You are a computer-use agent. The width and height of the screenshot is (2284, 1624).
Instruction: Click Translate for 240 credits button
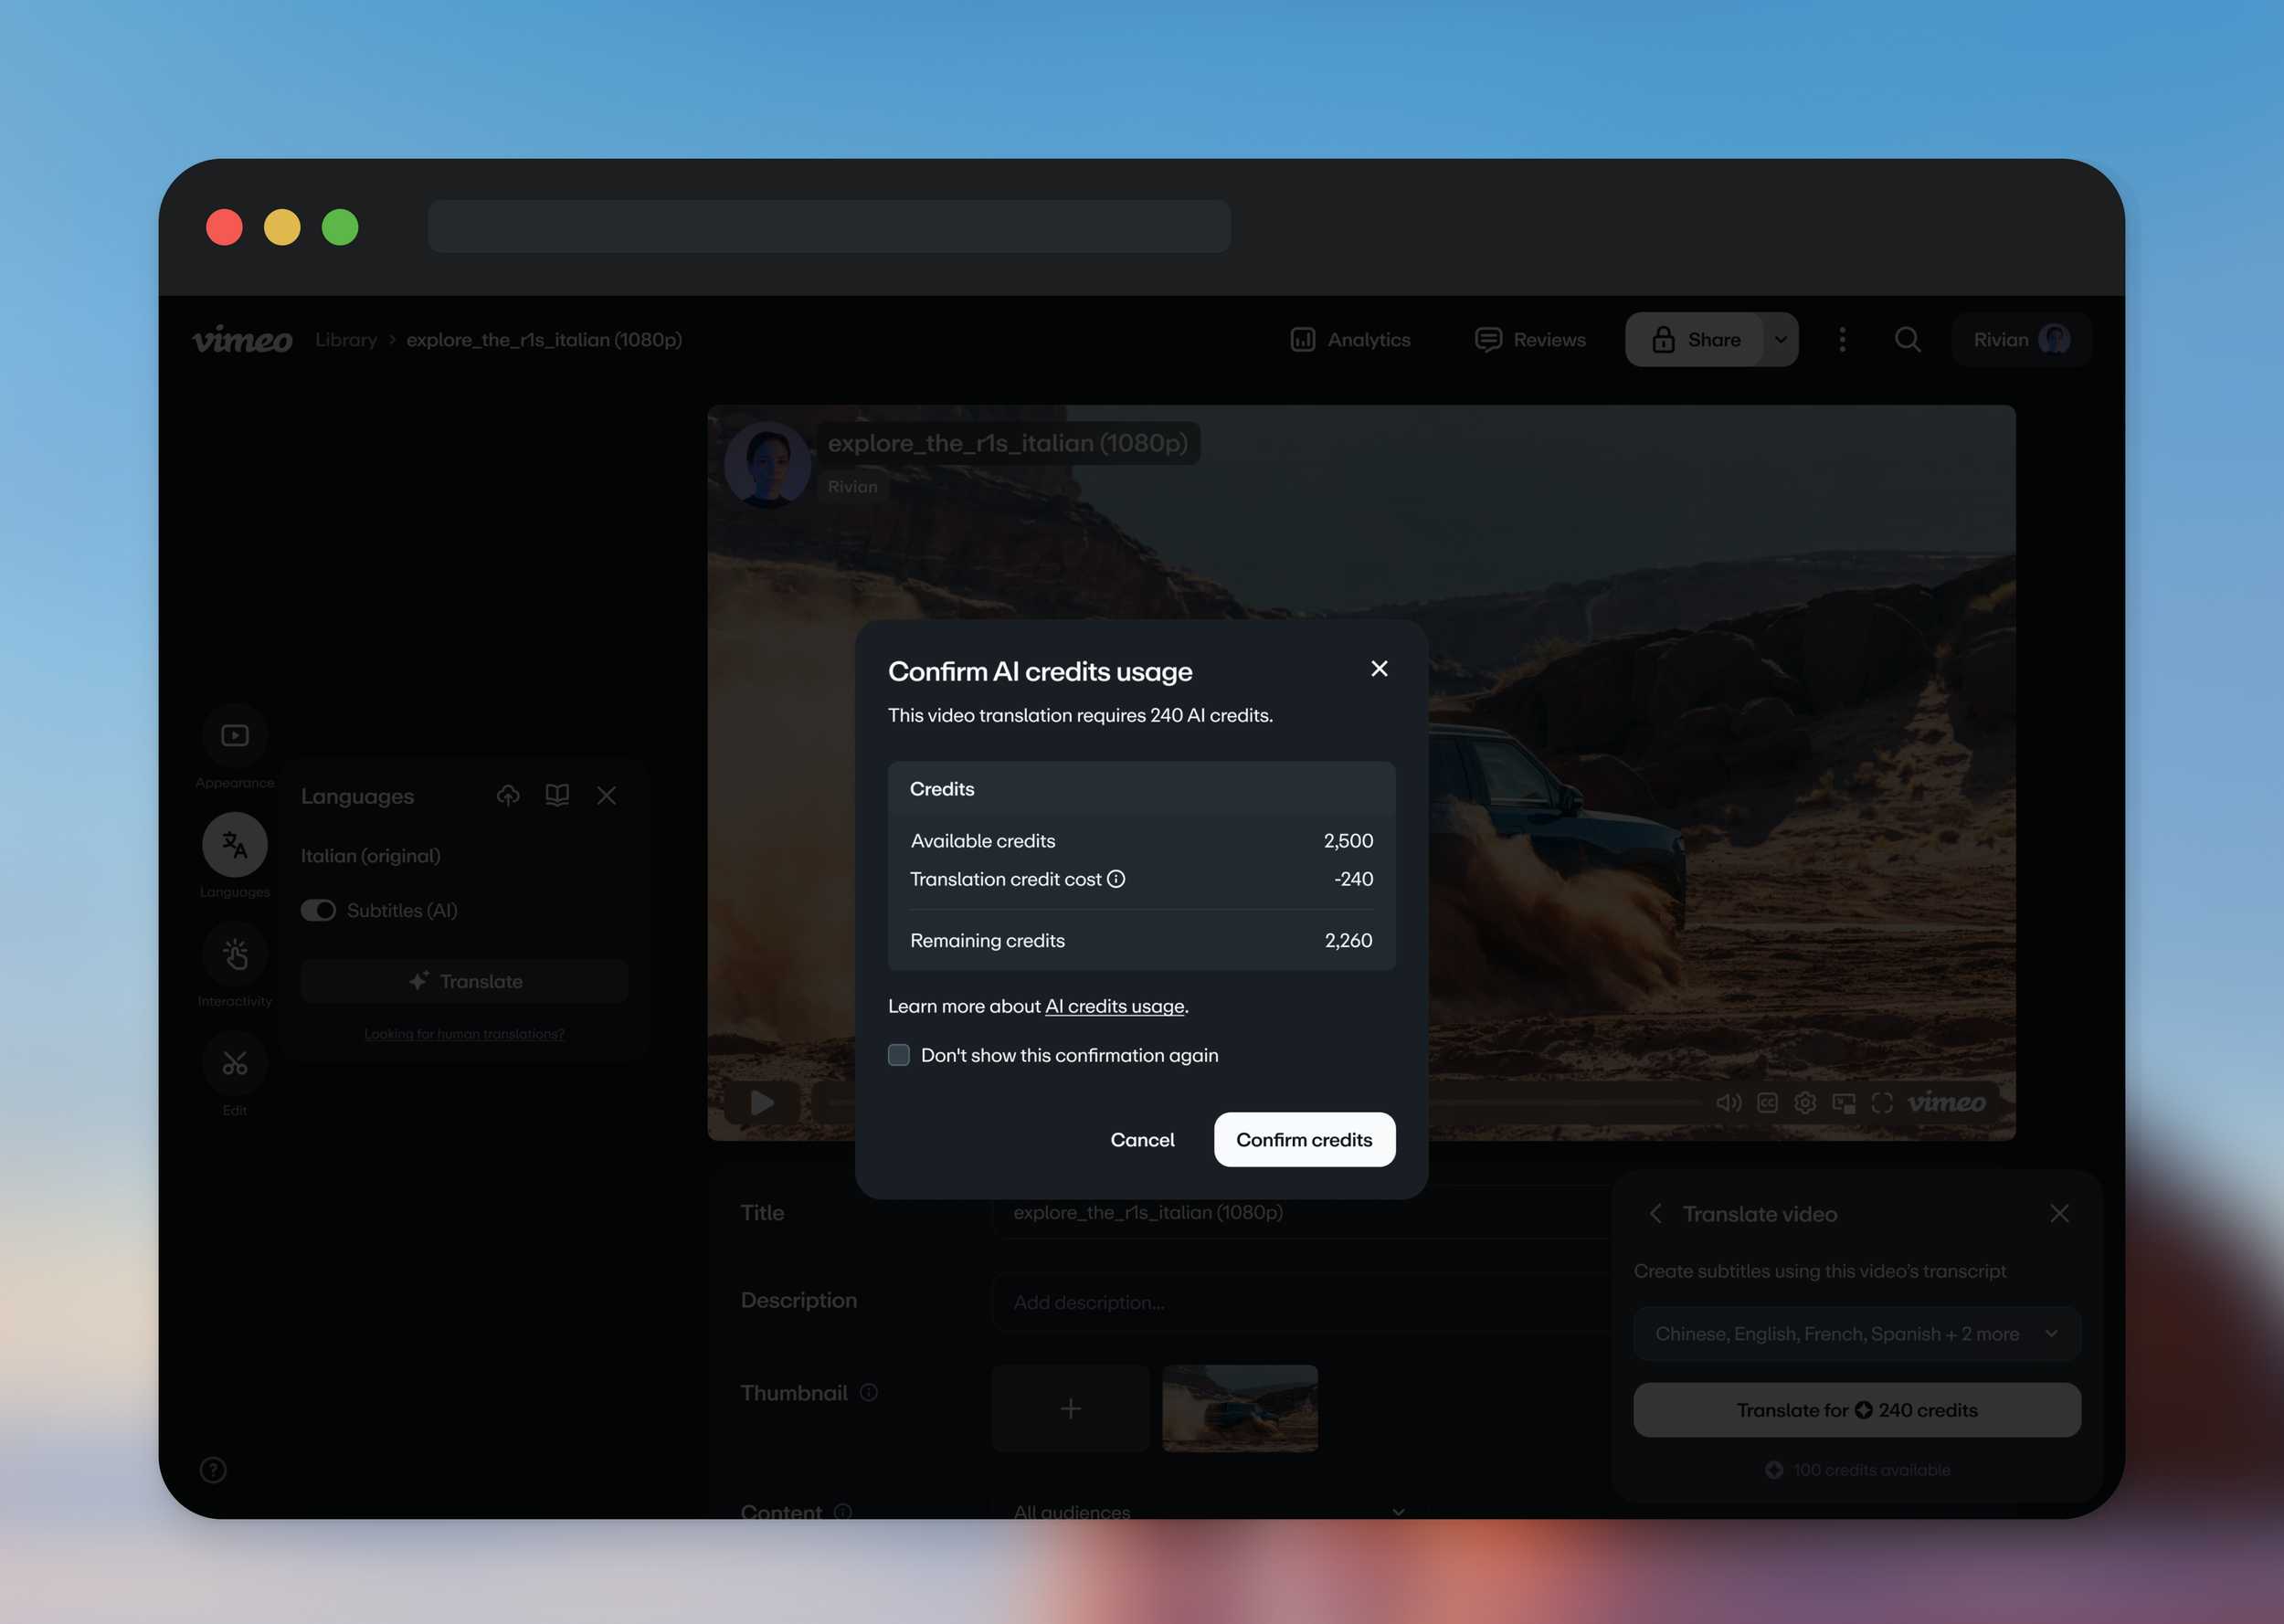tap(1857, 1410)
